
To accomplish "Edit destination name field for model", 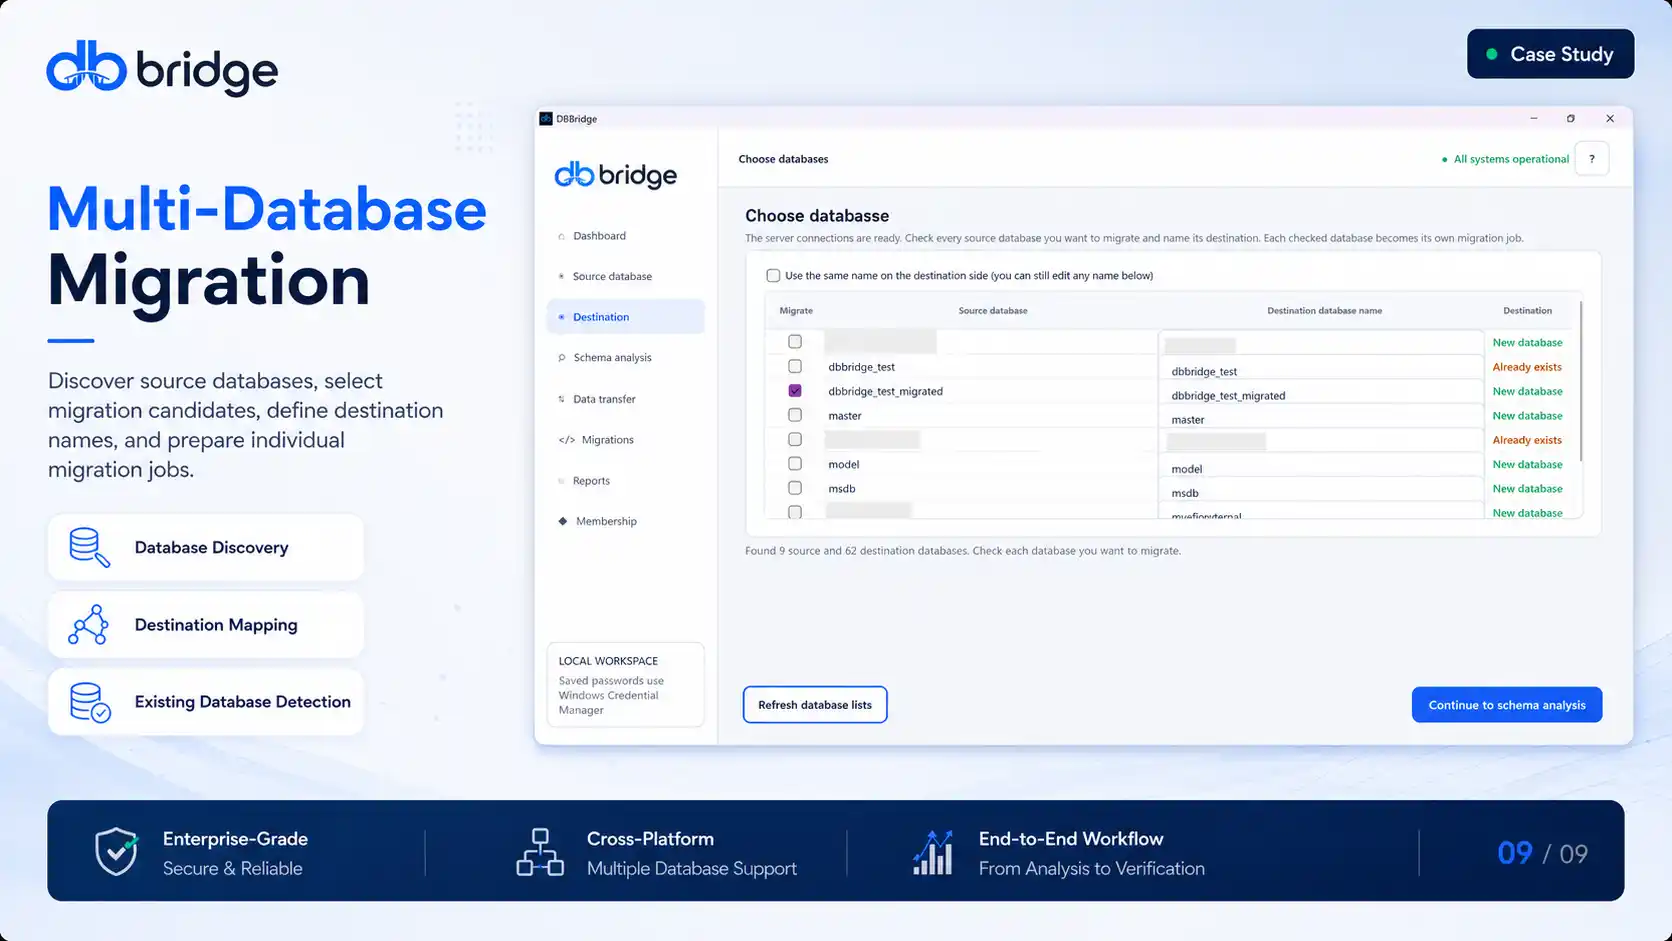I will click(x=1321, y=466).
